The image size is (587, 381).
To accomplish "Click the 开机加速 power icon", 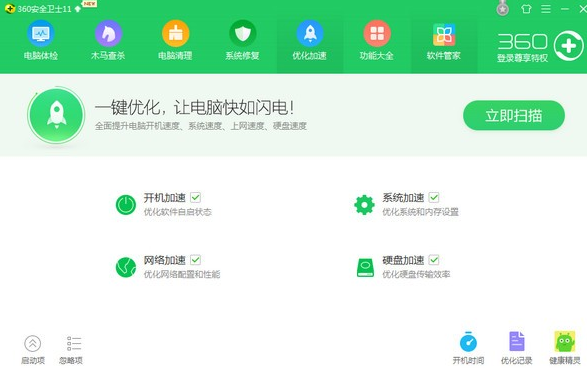I will 126,205.
